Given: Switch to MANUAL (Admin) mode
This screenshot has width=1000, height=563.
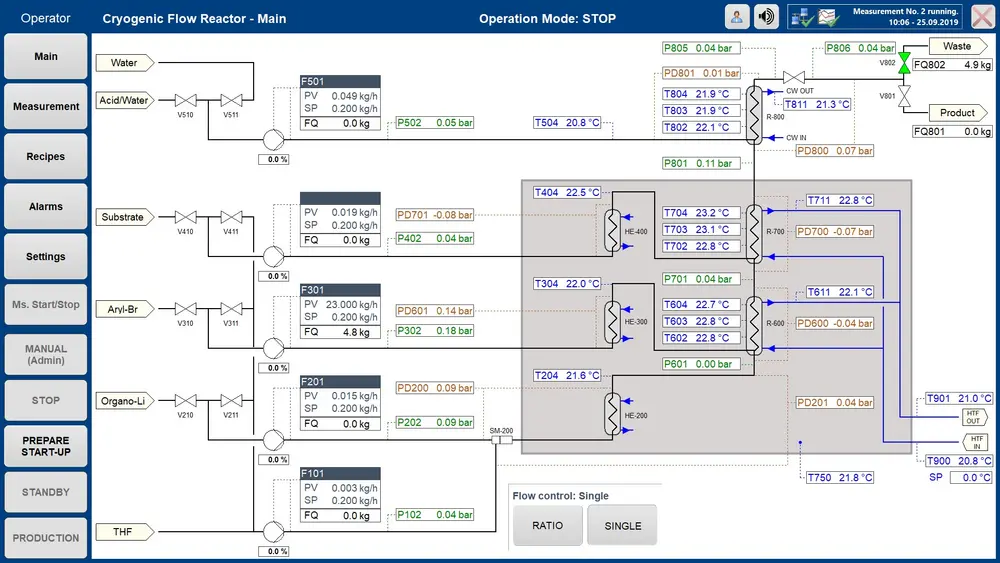Looking at the screenshot, I should (x=46, y=355).
